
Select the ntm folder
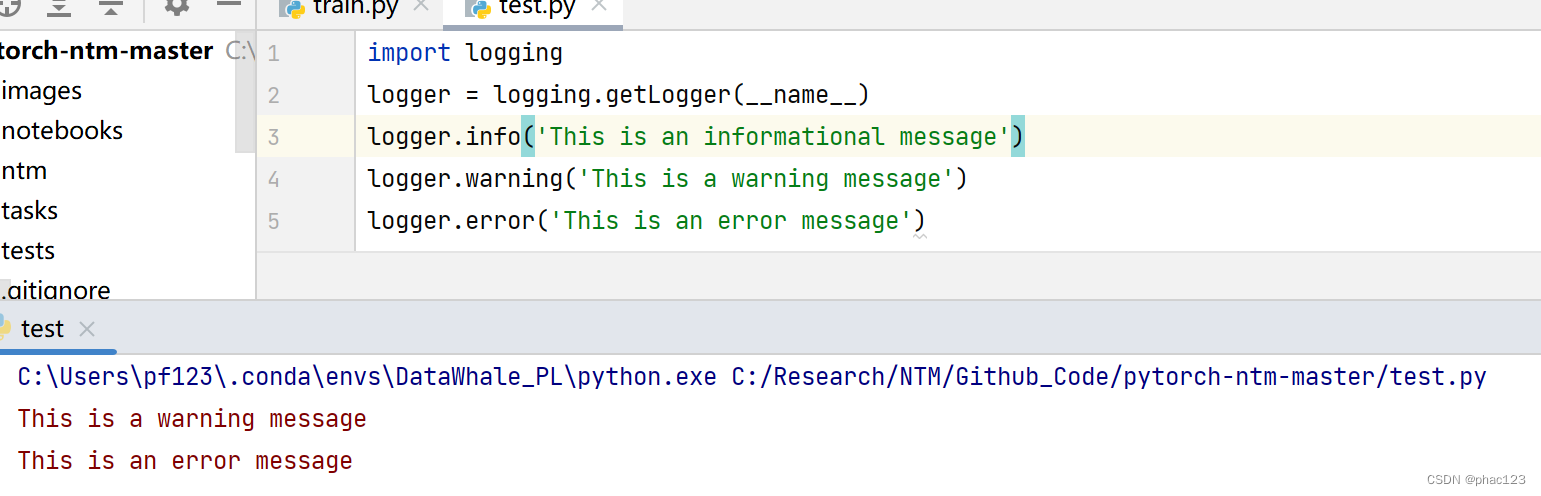[24, 171]
